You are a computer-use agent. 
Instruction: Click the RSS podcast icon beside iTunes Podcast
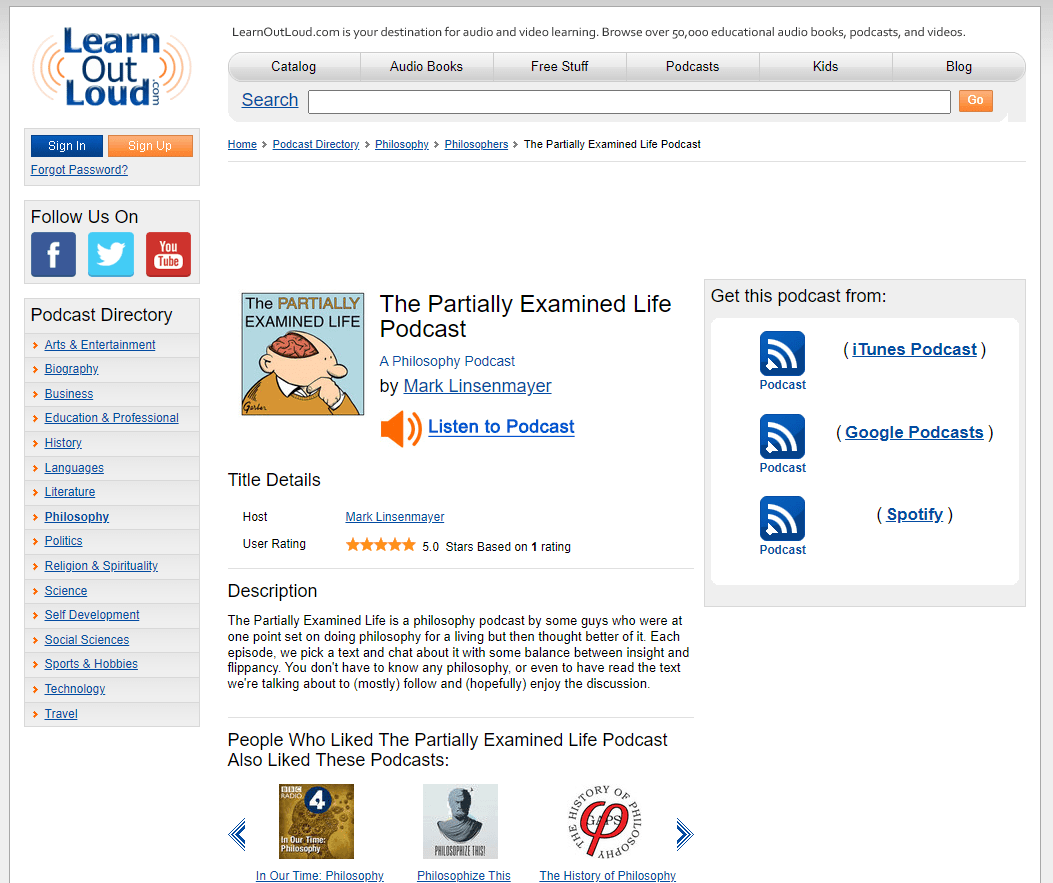pos(782,353)
